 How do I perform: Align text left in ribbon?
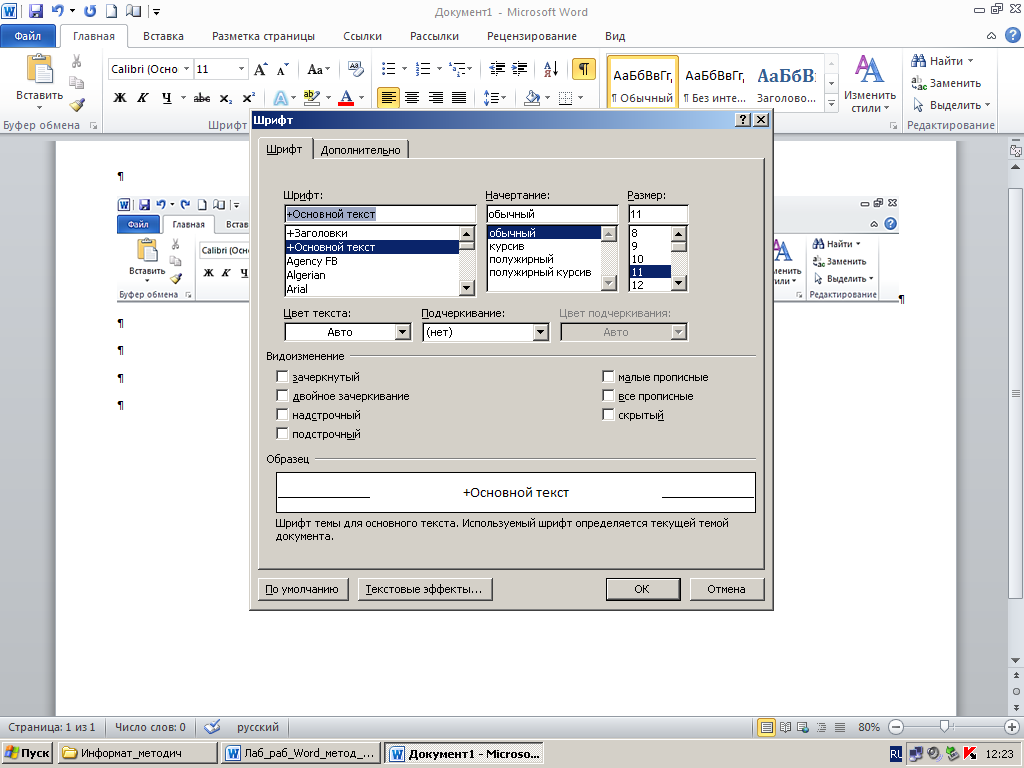388,98
